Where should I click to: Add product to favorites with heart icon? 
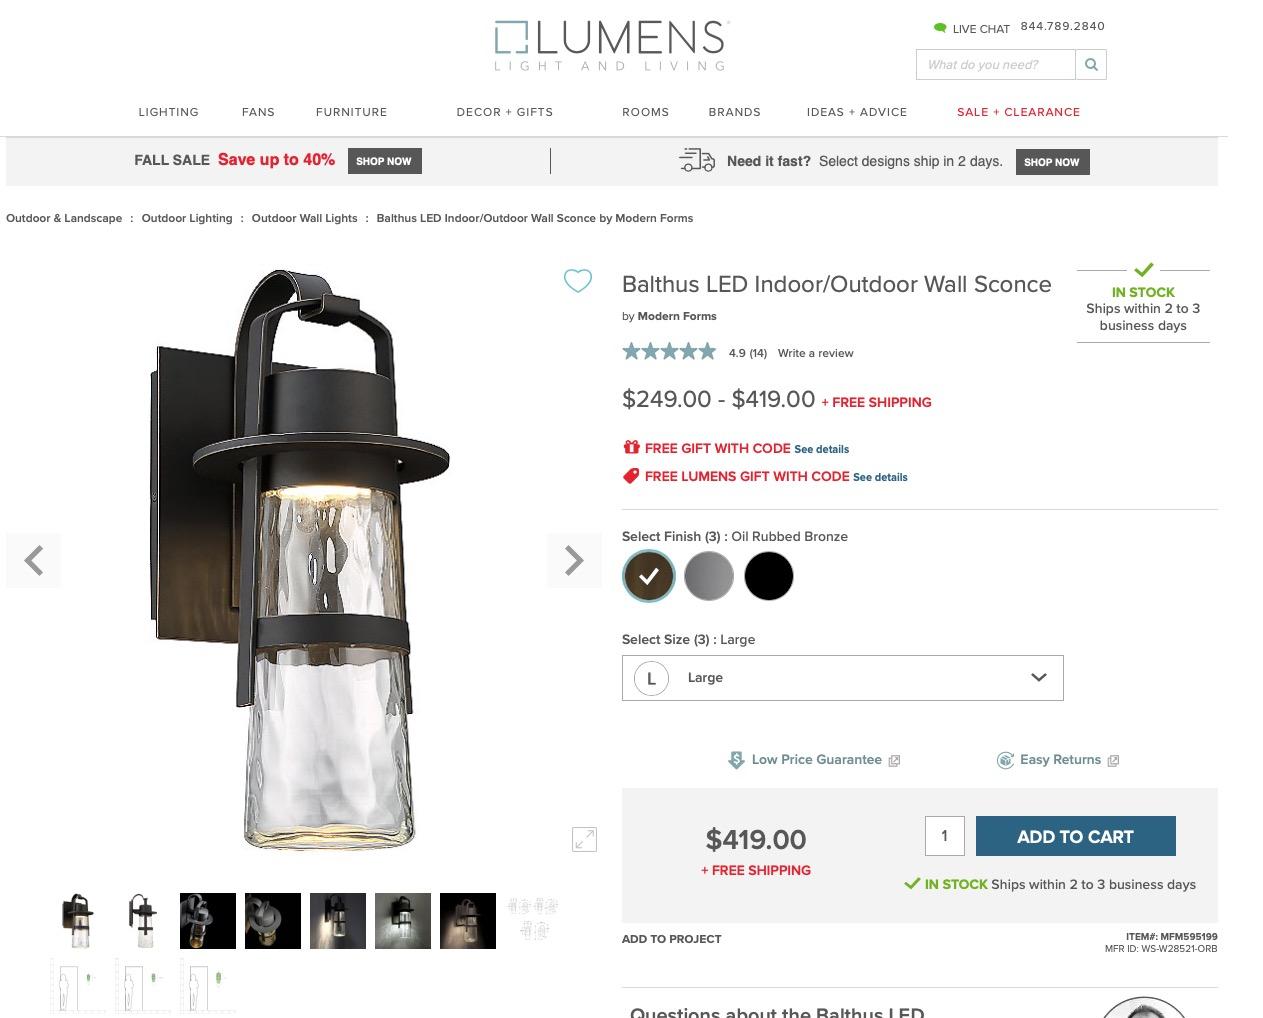click(x=578, y=281)
